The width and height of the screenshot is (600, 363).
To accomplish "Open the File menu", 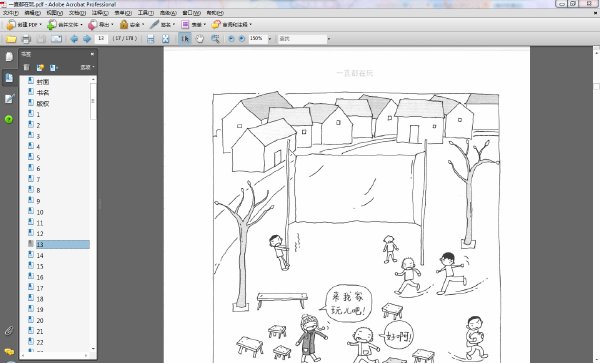I will pyautogui.click(x=10, y=13).
